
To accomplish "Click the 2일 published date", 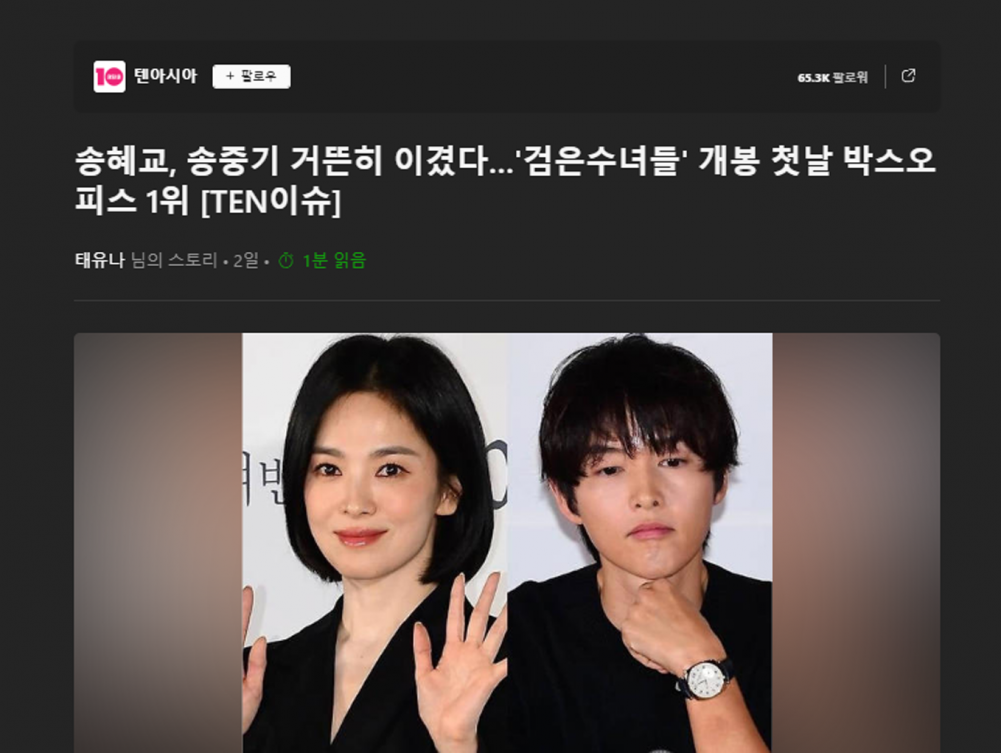I will (246, 260).
